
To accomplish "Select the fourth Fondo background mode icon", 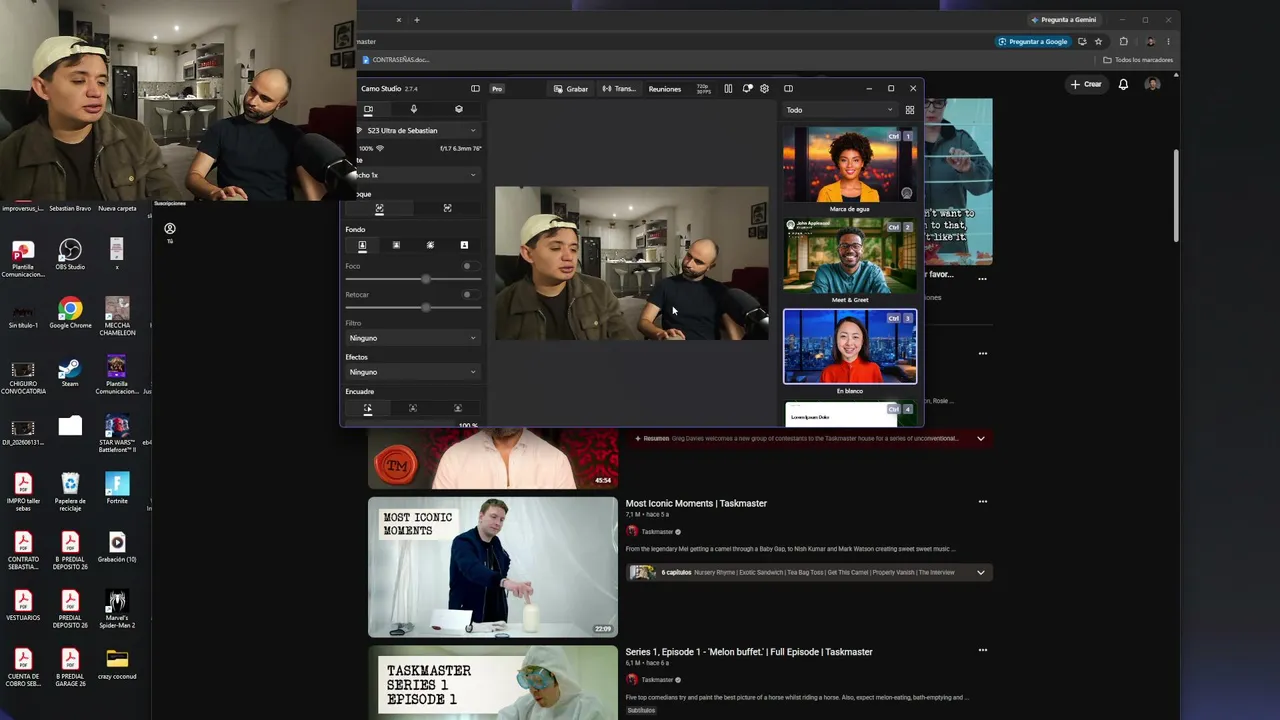I will click(464, 245).
